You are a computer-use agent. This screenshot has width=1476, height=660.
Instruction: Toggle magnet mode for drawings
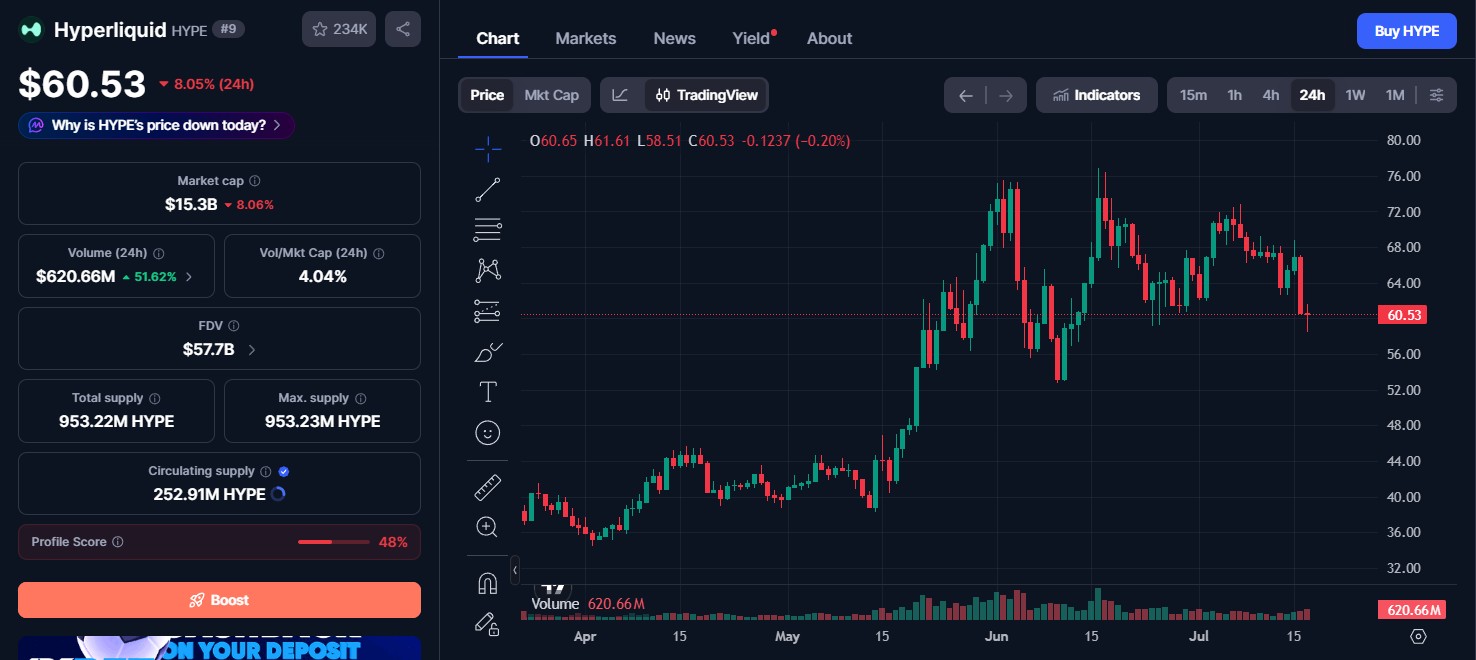click(488, 583)
